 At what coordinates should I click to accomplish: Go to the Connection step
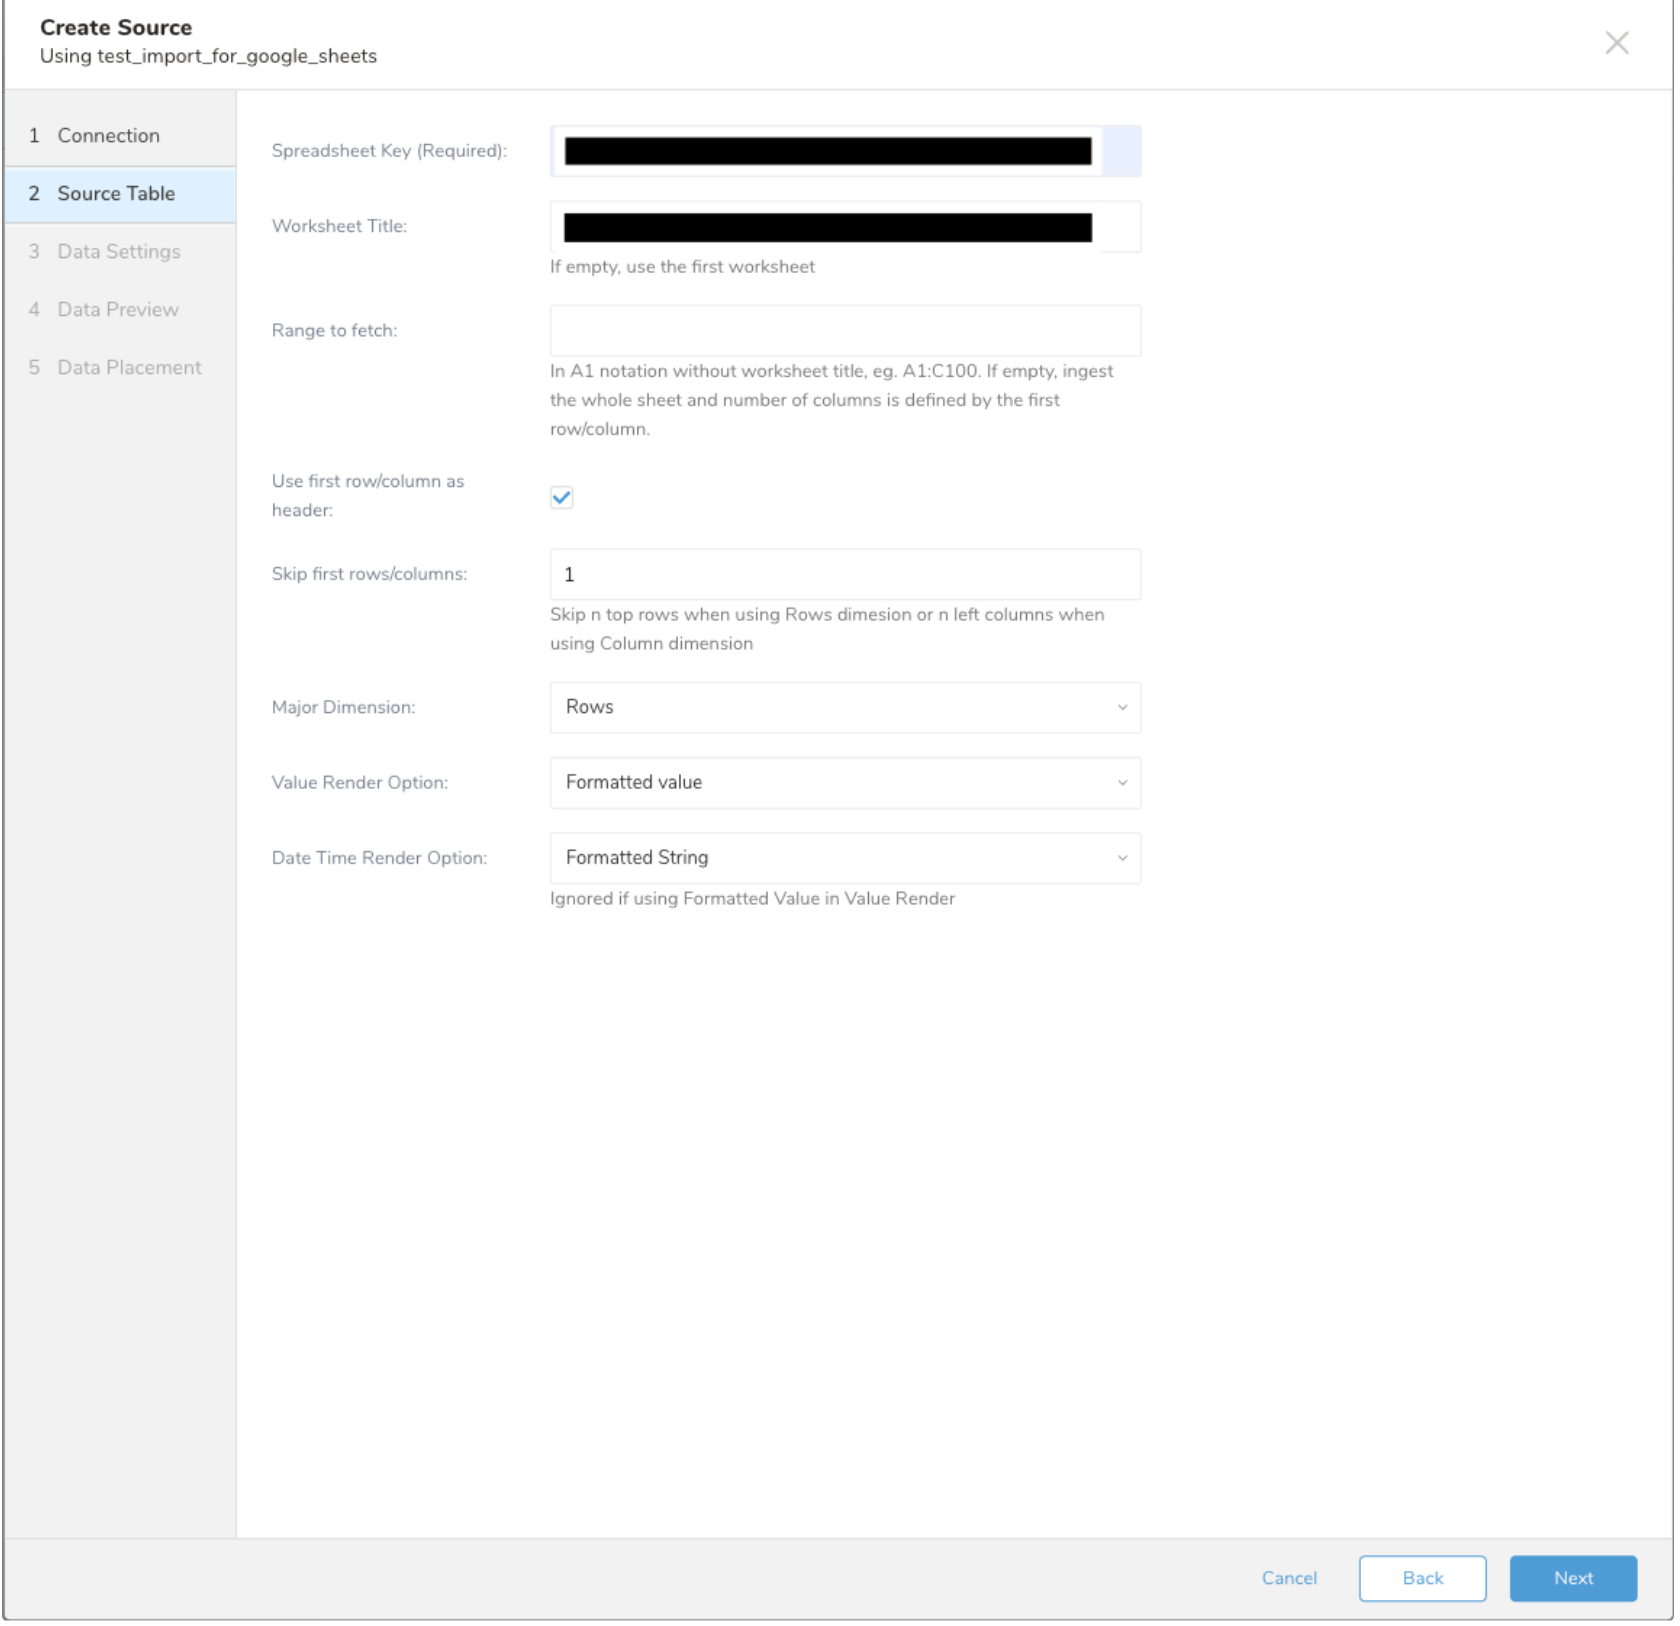click(x=108, y=136)
